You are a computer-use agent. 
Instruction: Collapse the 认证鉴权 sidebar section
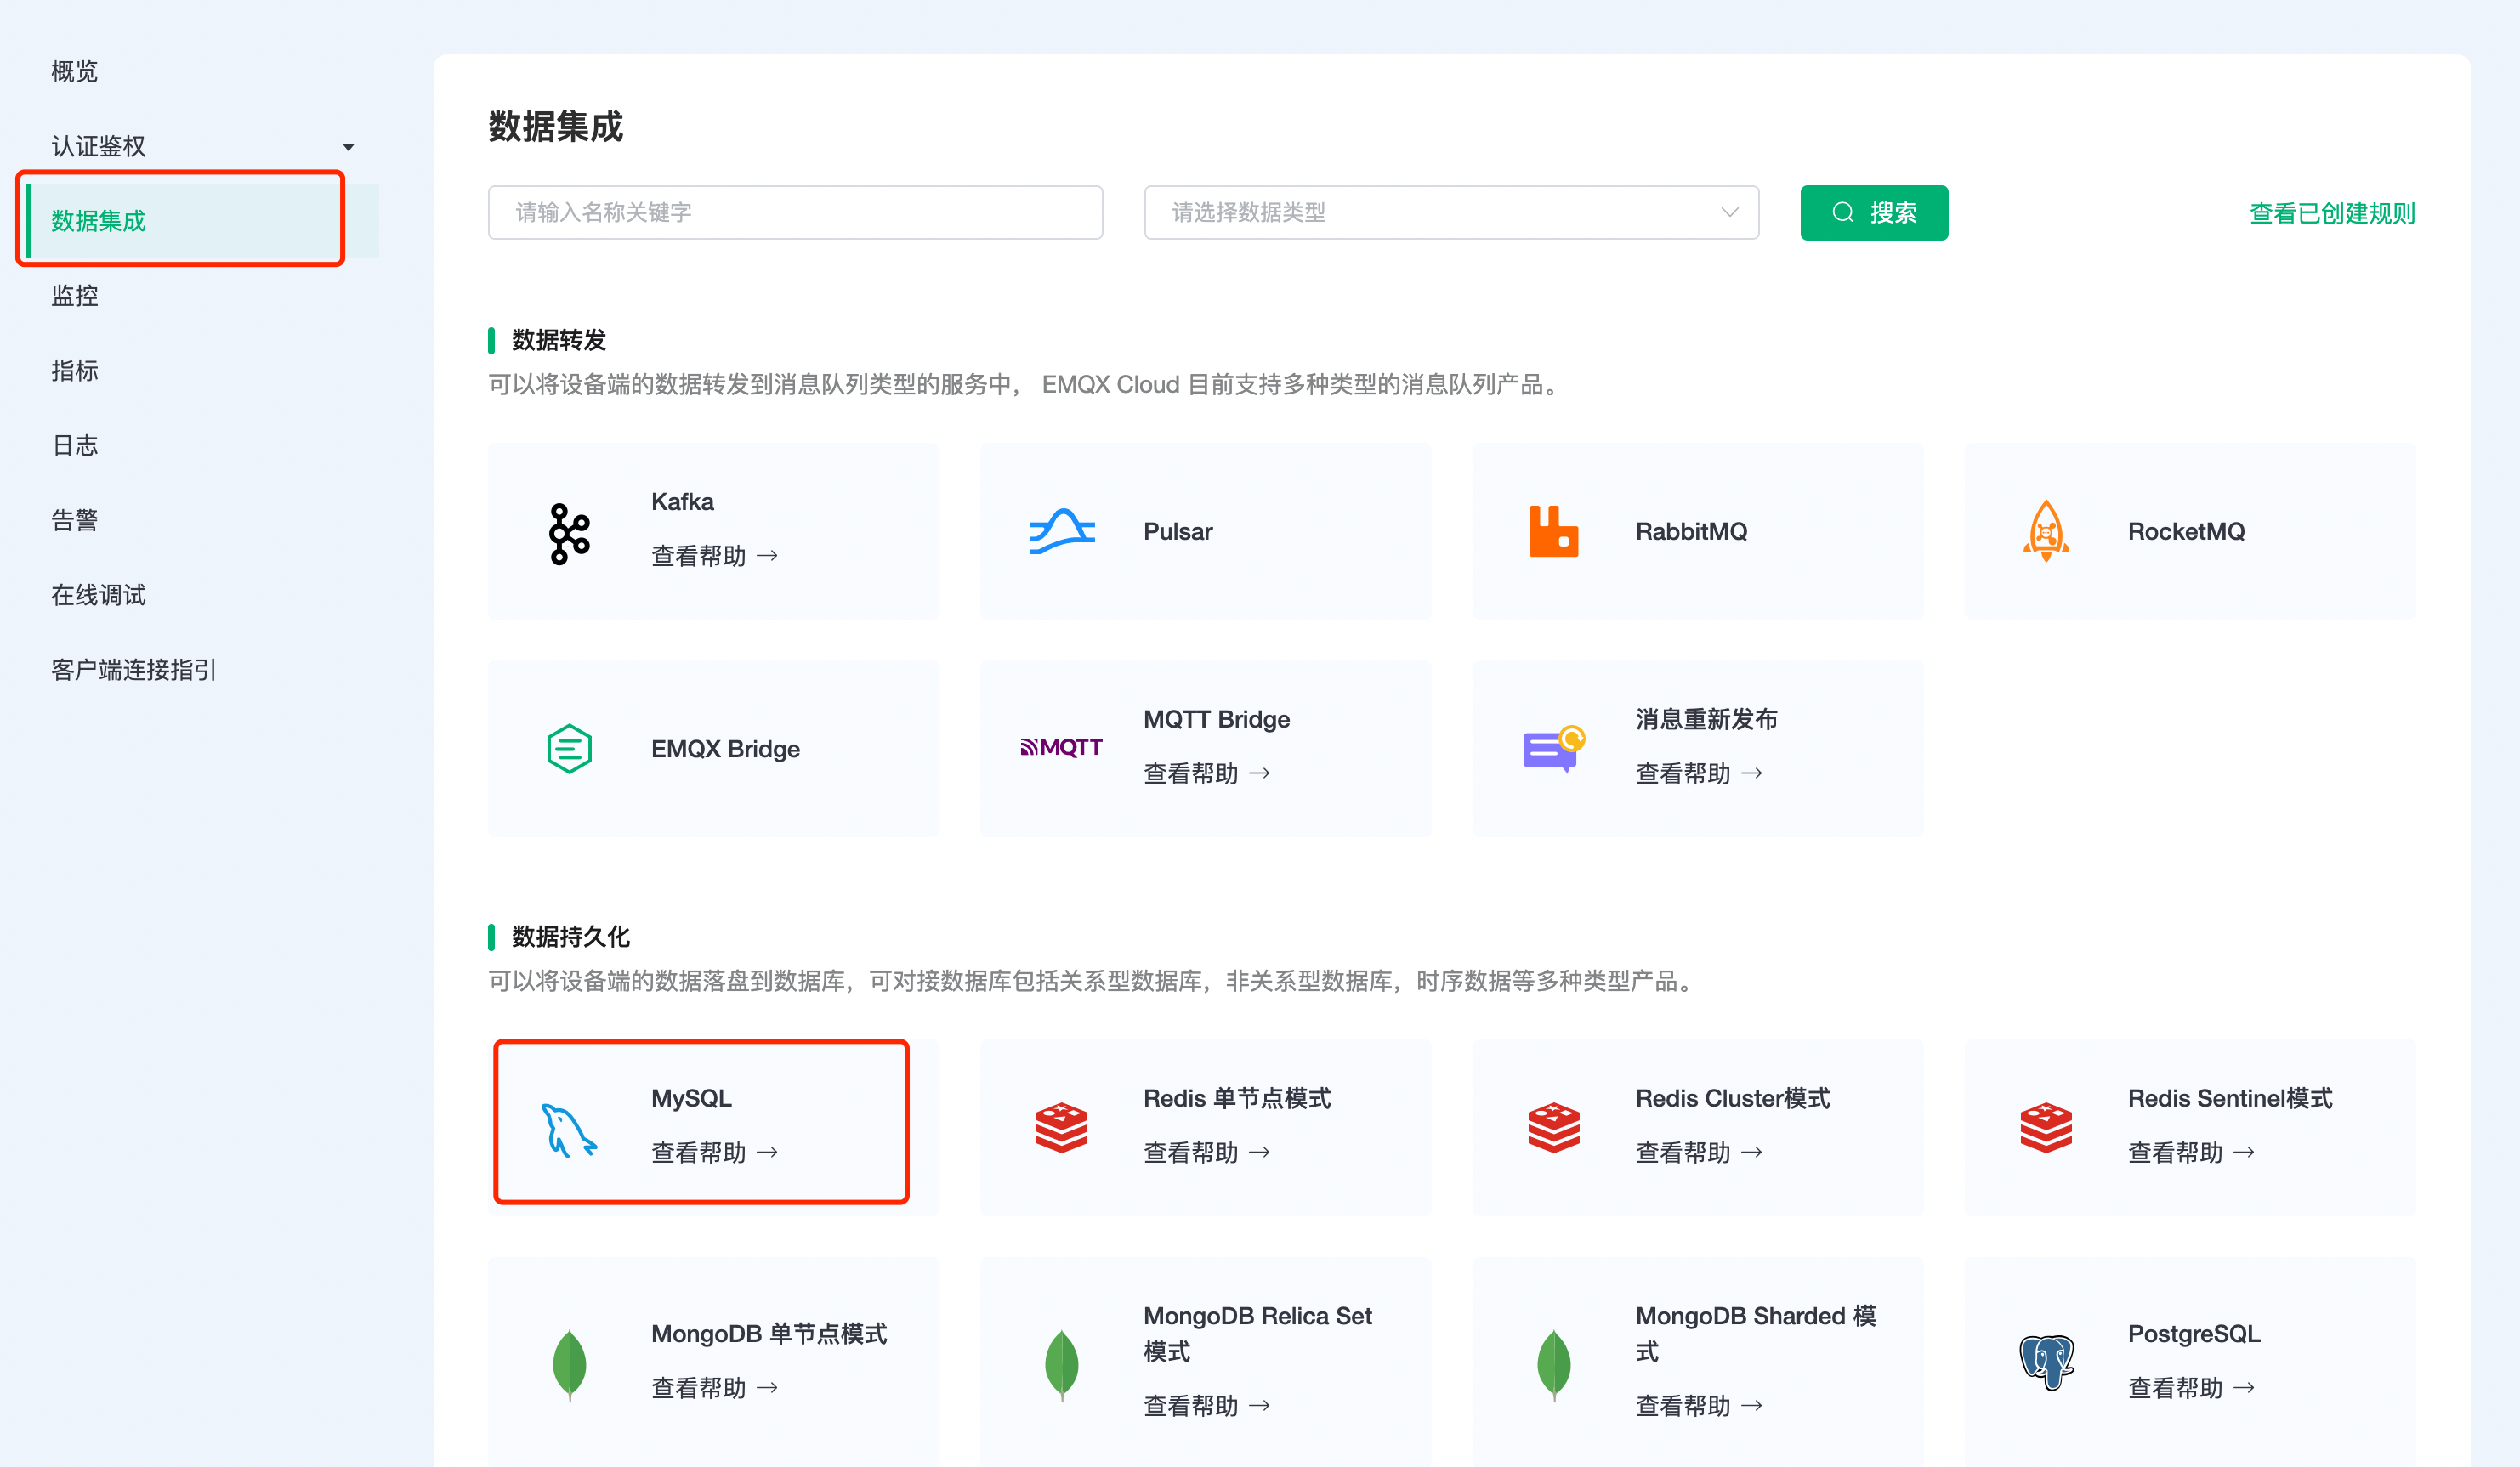click(x=349, y=146)
